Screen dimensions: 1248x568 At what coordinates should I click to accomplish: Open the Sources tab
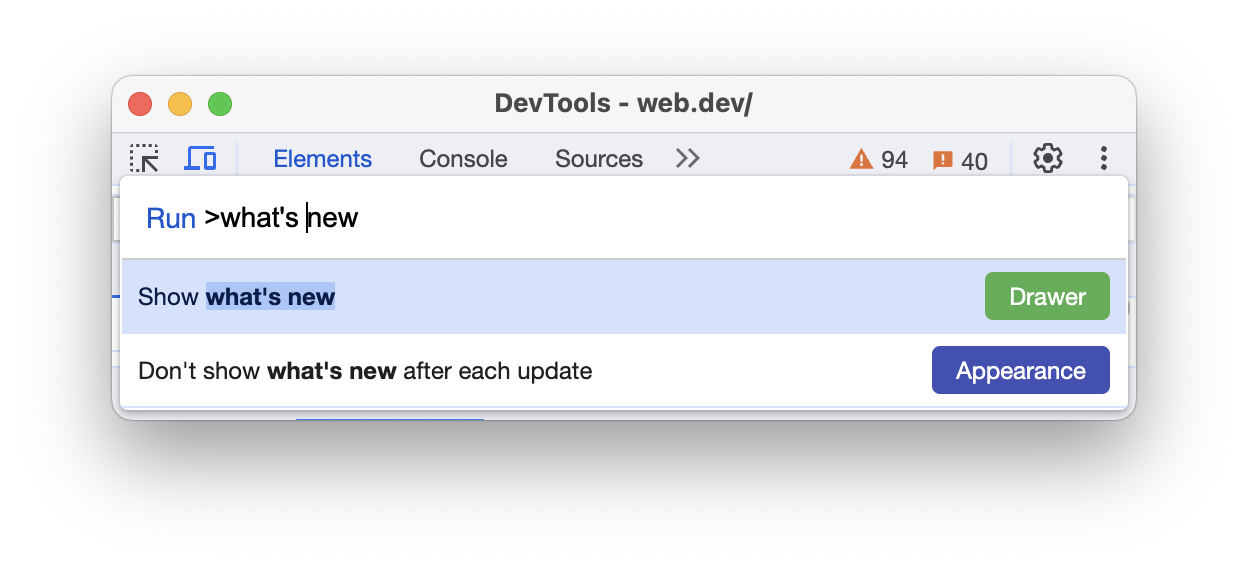click(598, 159)
